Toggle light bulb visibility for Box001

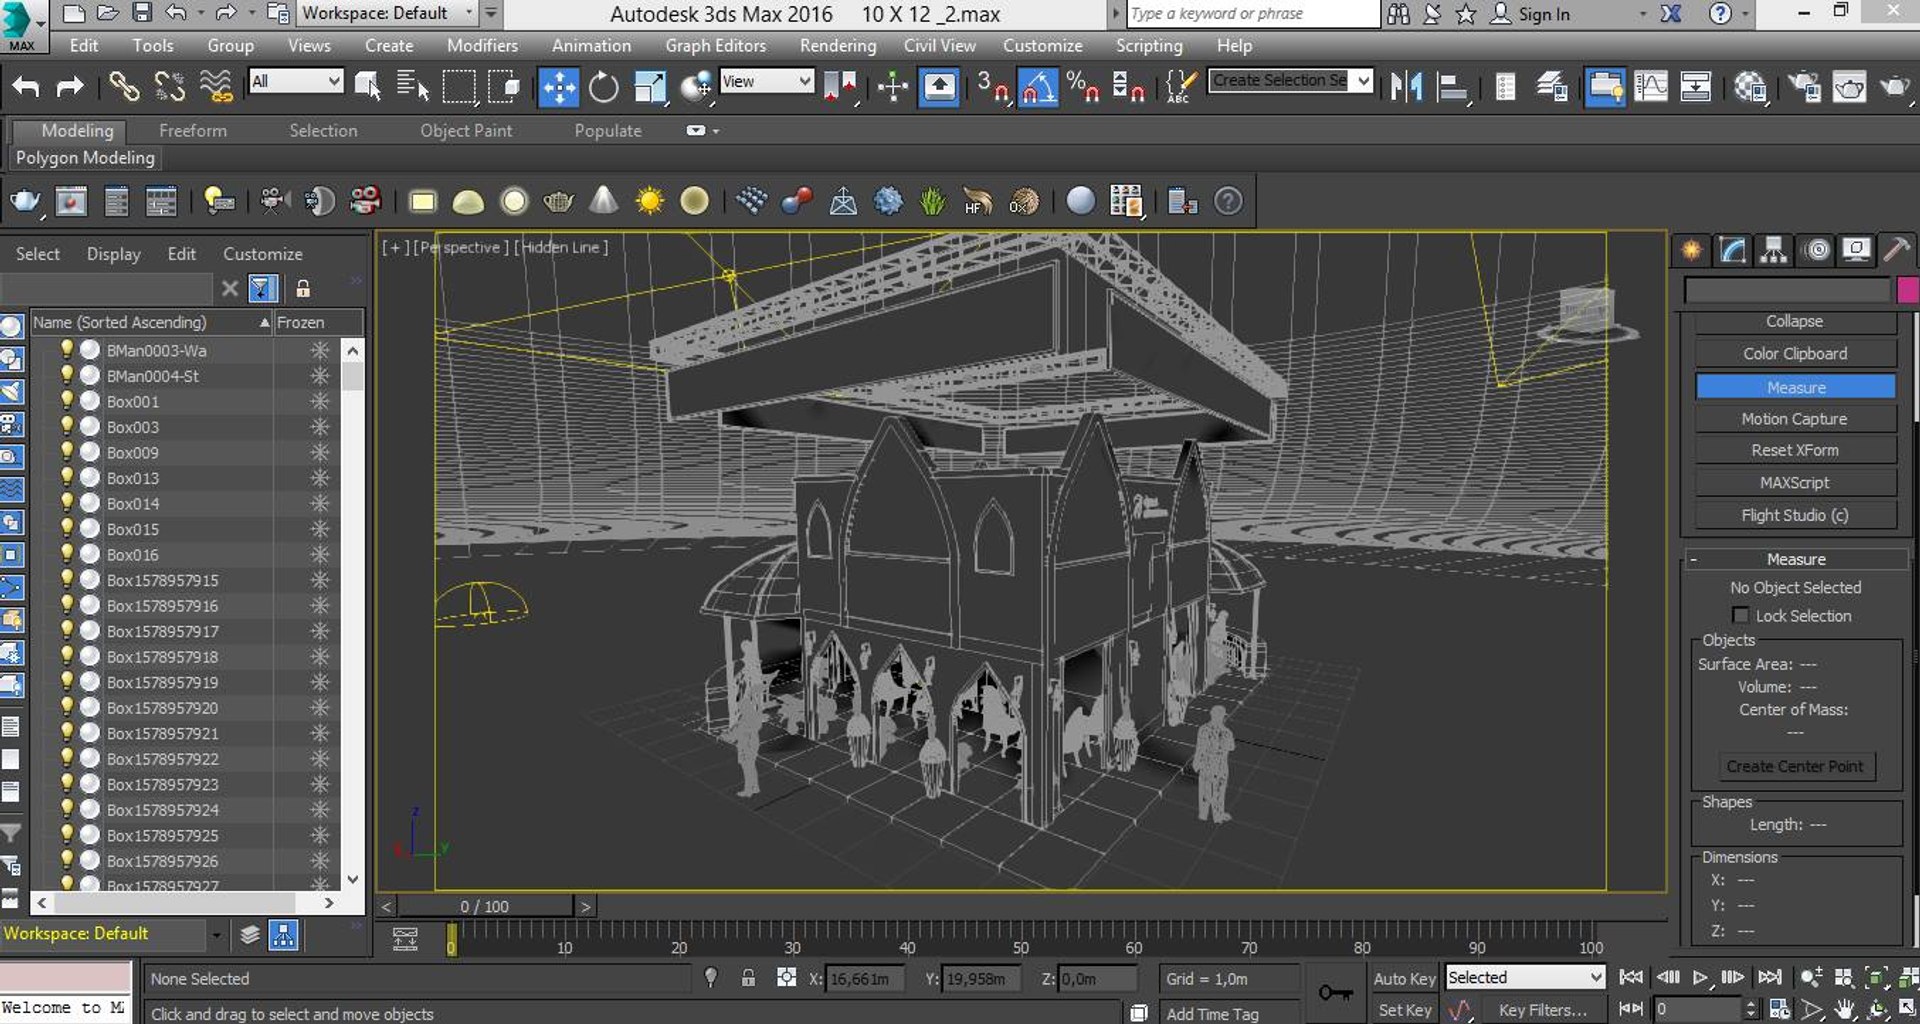67,401
